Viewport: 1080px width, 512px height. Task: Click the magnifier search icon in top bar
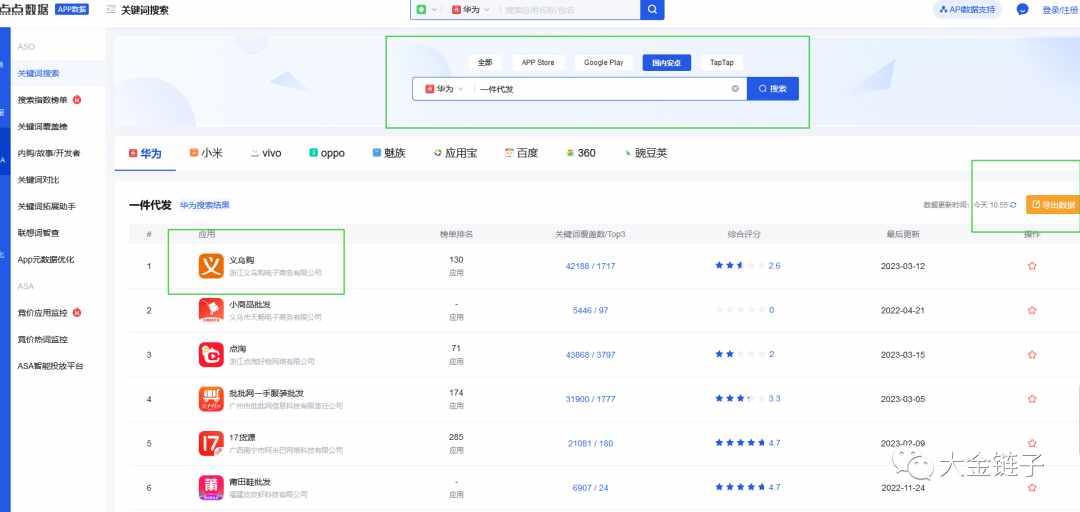point(652,10)
